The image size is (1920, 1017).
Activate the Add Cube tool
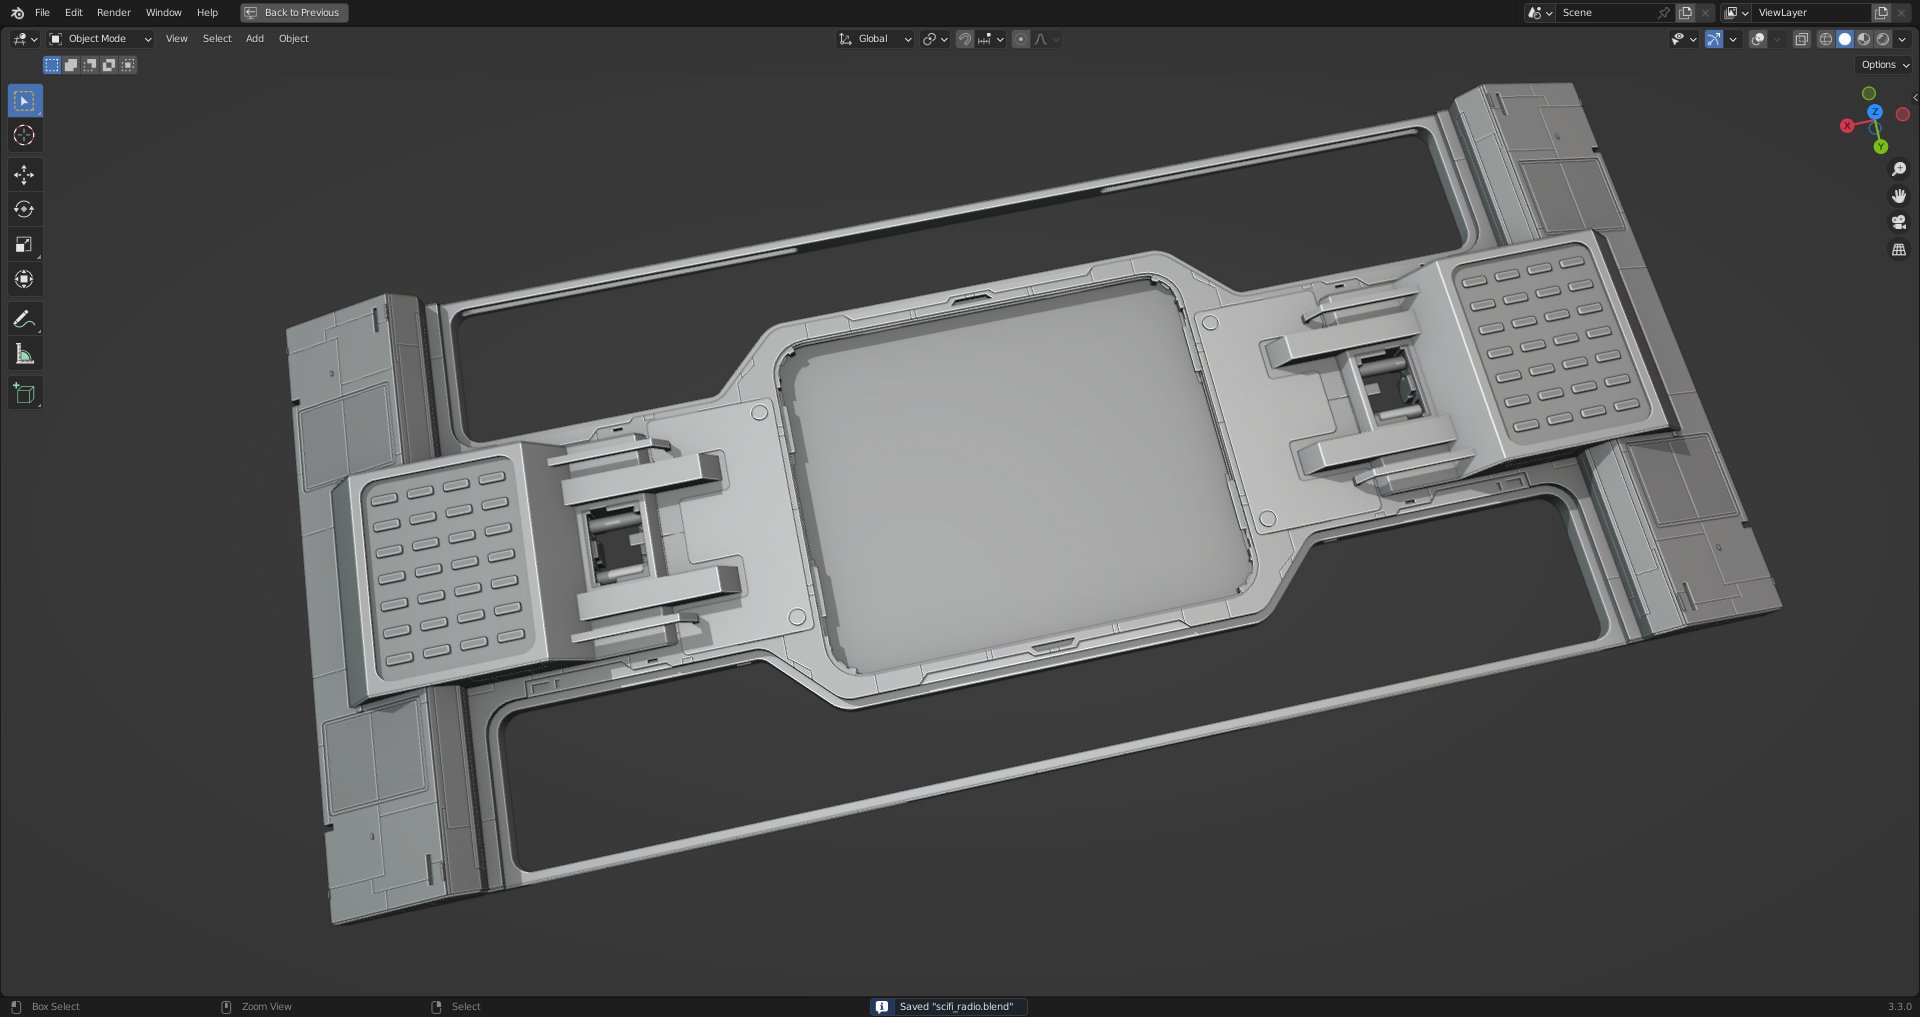[x=24, y=393]
